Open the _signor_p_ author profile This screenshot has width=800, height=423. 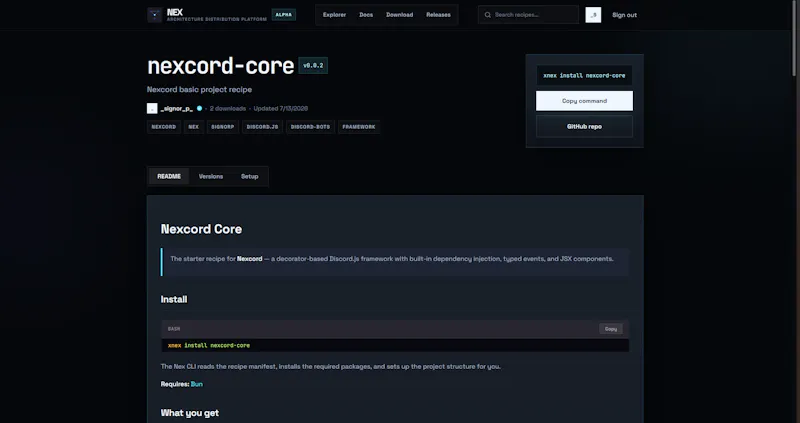point(177,108)
